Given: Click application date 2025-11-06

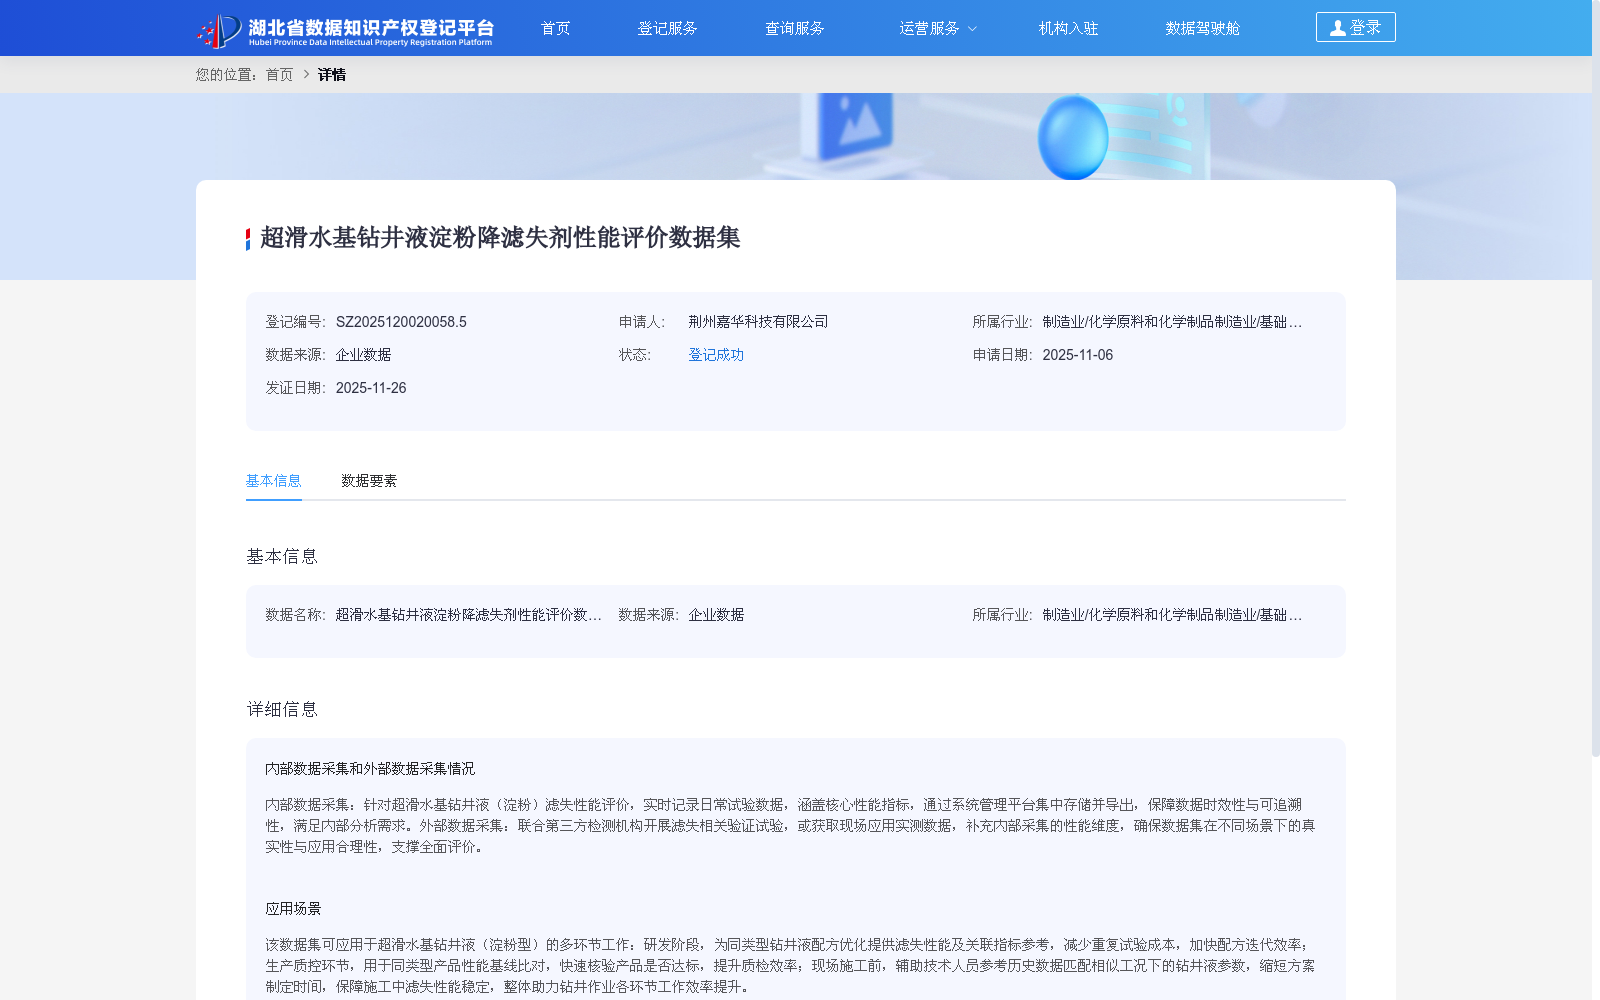Looking at the screenshot, I should [x=1077, y=355].
